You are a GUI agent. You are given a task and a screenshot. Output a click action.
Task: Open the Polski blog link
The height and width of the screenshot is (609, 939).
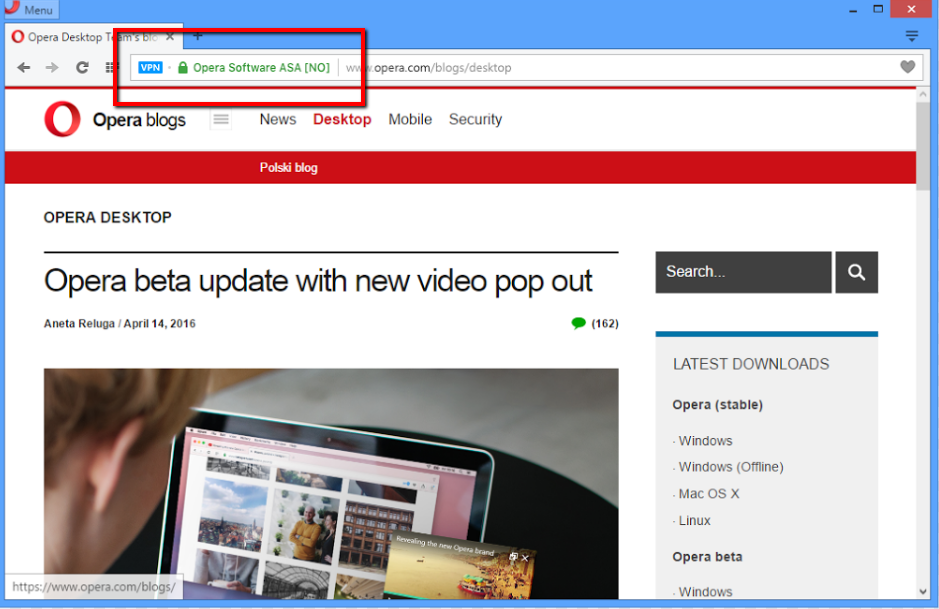(x=289, y=168)
